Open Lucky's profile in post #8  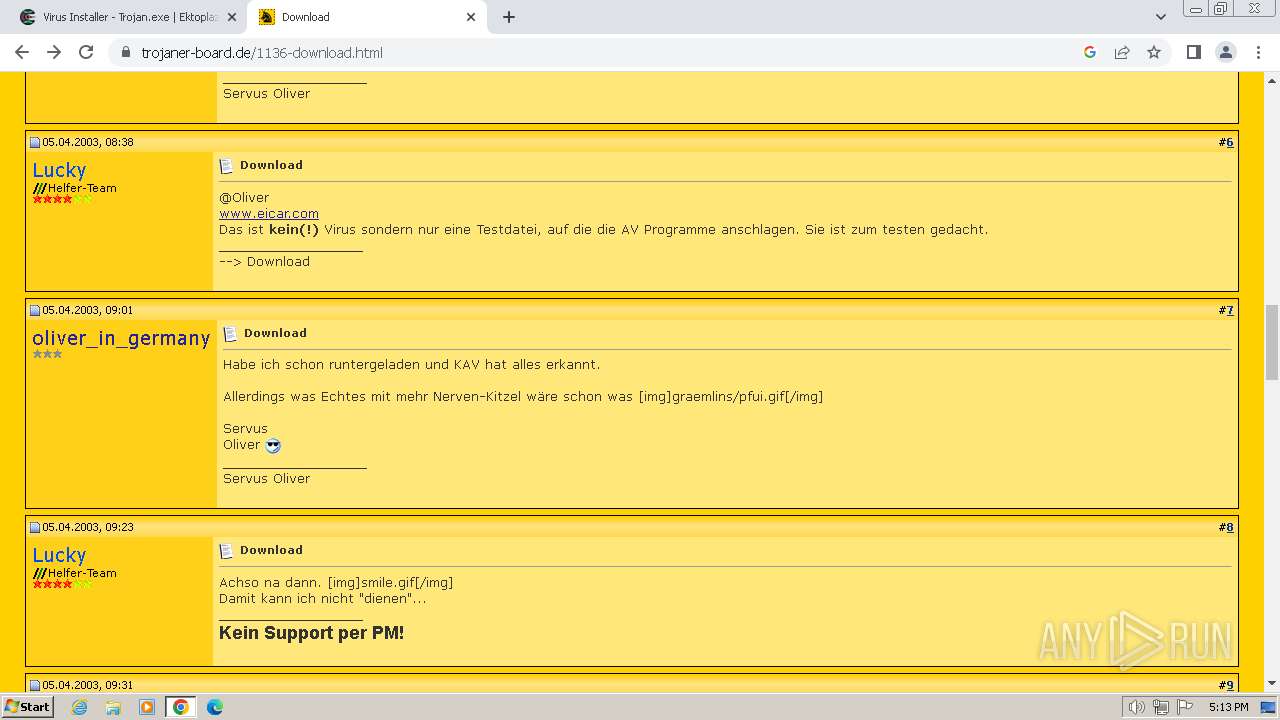pos(59,555)
